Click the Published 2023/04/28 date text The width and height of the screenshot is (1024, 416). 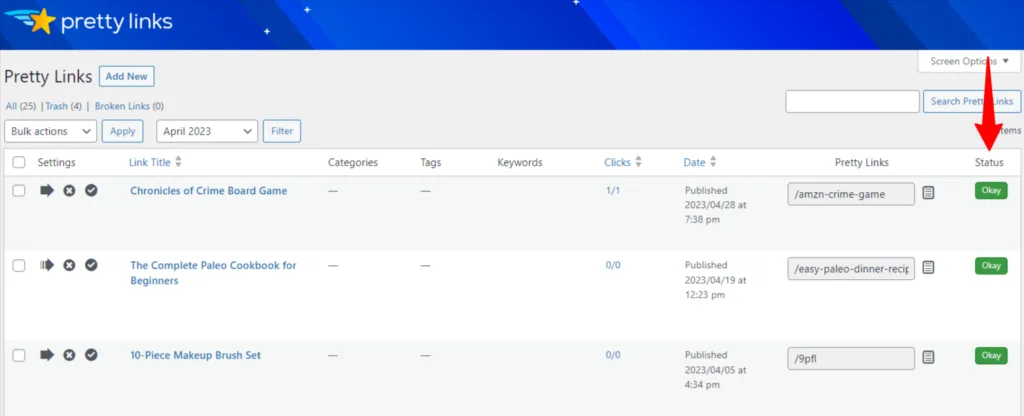(x=716, y=205)
